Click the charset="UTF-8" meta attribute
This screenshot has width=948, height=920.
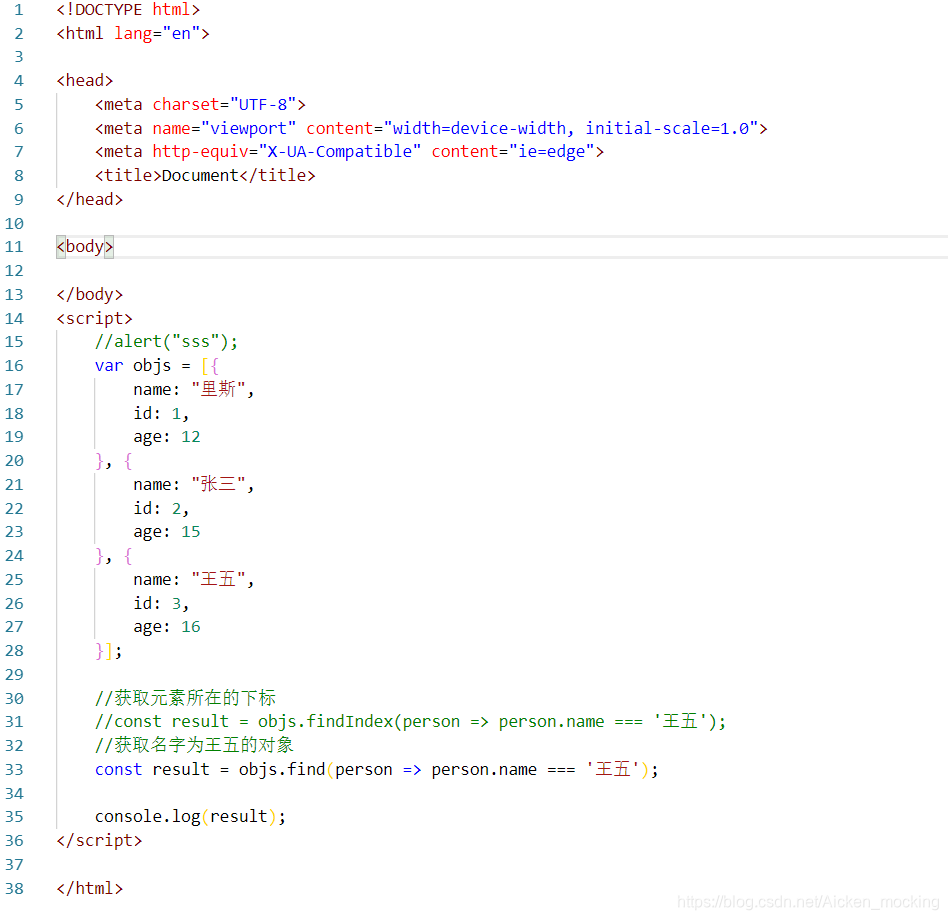[224, 105]
